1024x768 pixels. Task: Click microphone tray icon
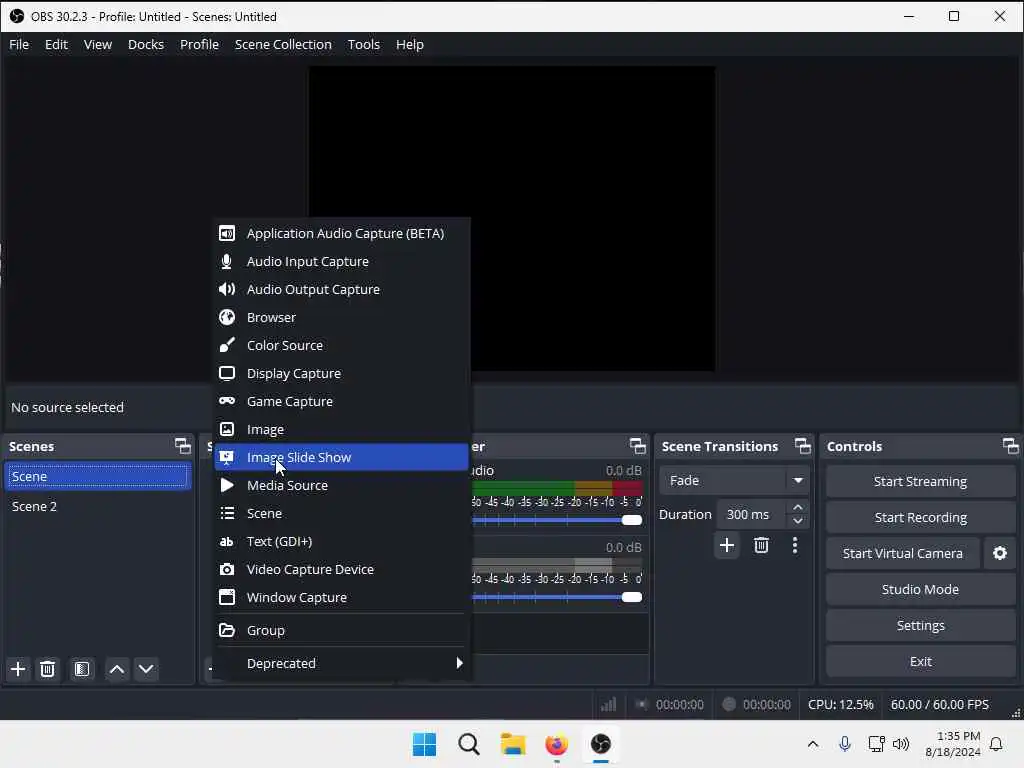coord(844,744)
